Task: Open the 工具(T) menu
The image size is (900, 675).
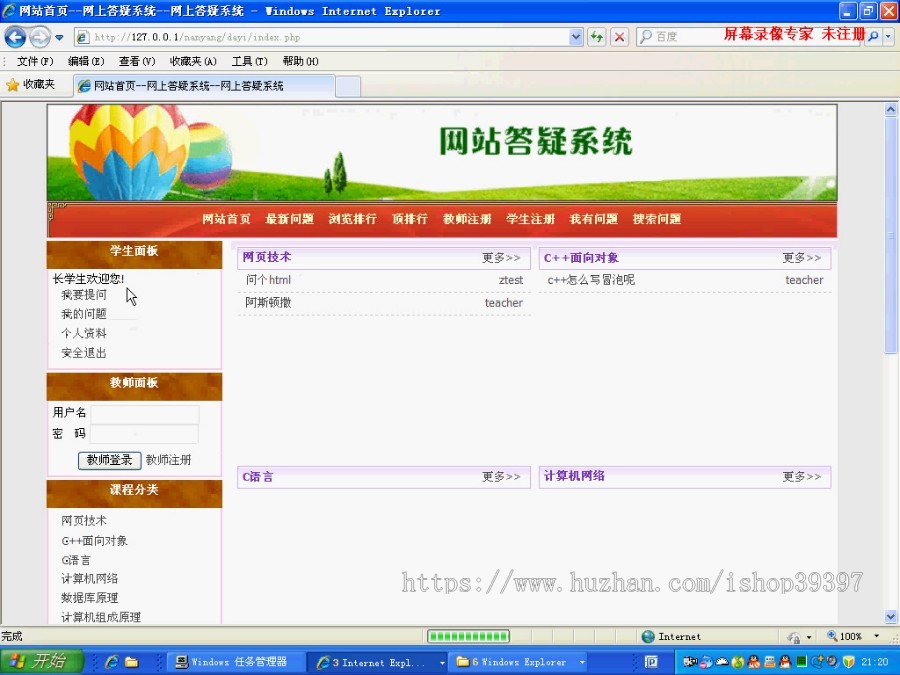Action: point(249,61)
